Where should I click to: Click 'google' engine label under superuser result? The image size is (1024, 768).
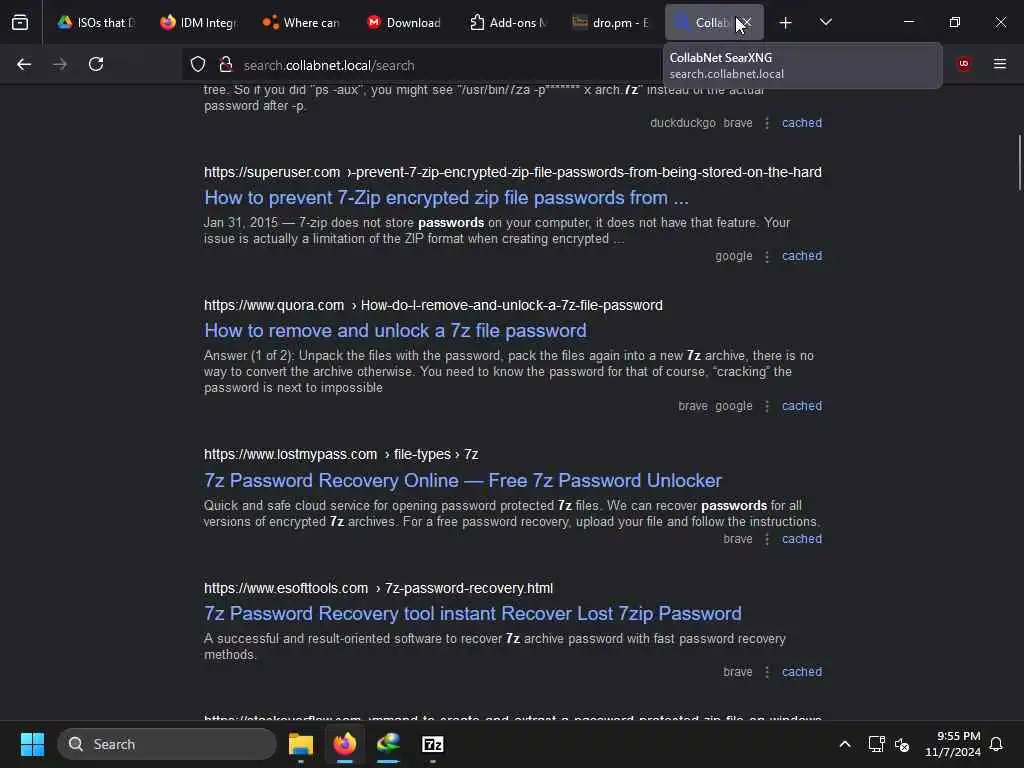pyautogui.click(x=733, y=256)
